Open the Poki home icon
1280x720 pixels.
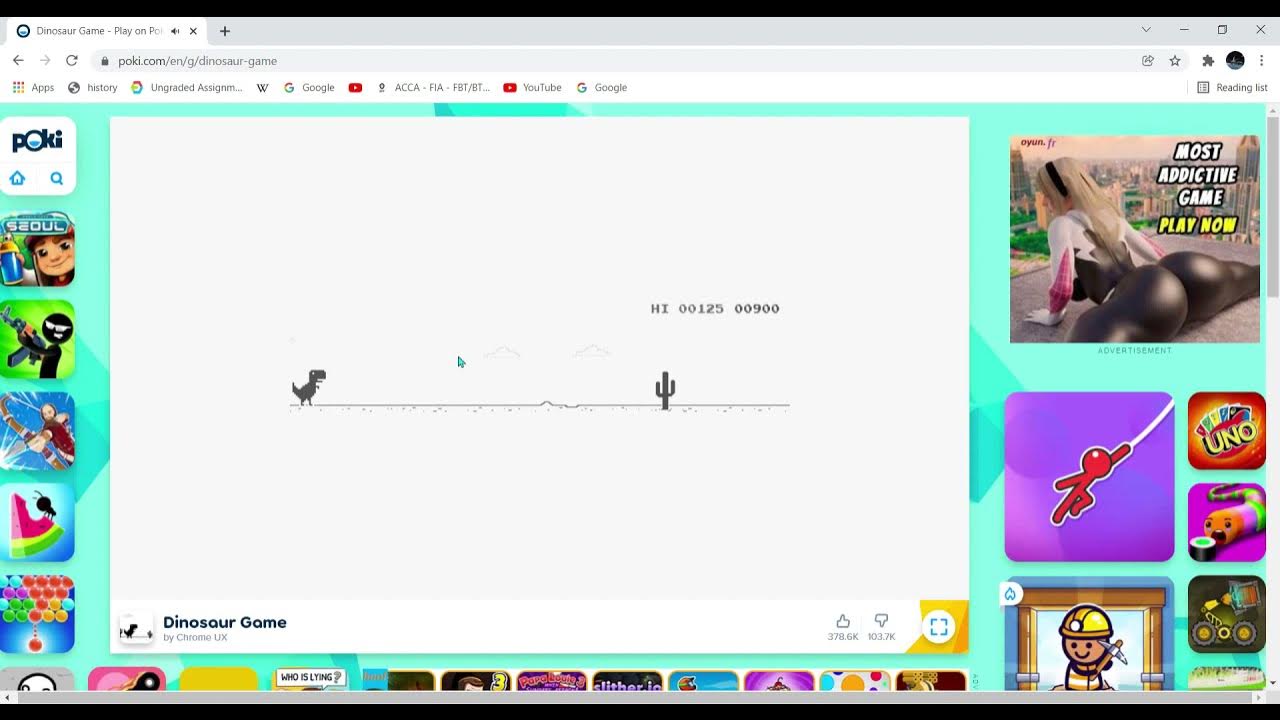pyautogui.click(x=18, y=179)
